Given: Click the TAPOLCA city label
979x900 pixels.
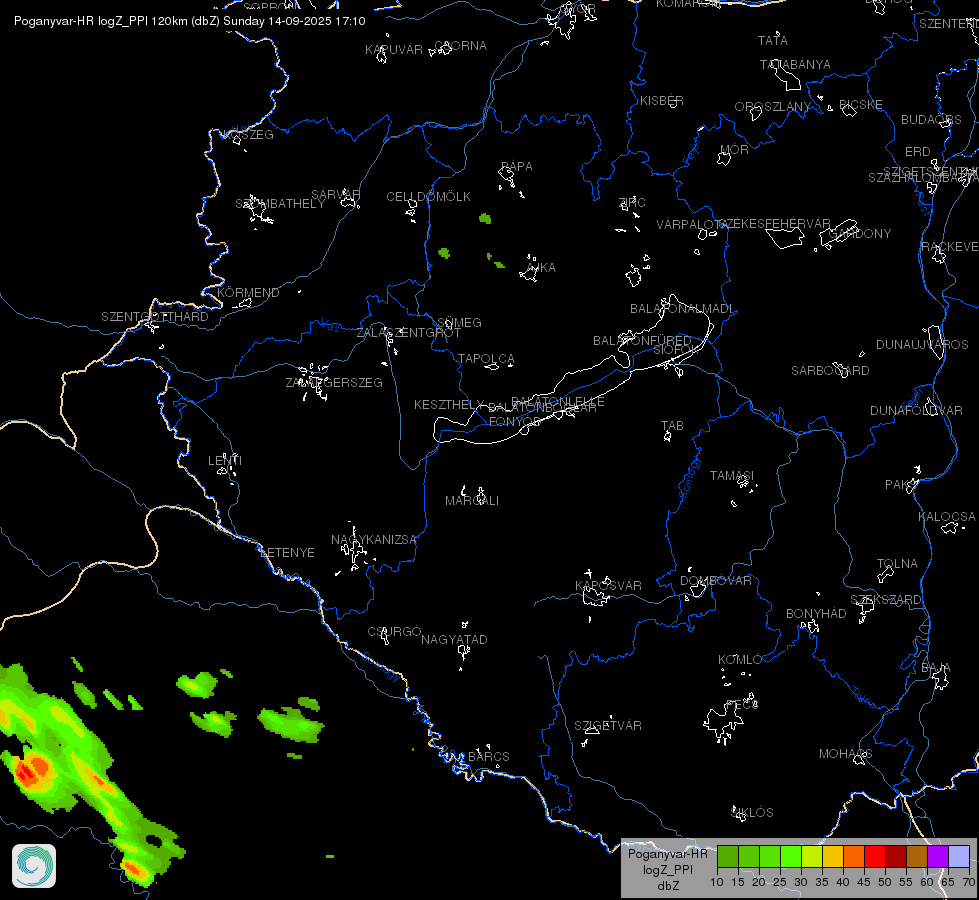Looking at the screenshot, I should [486, 359].
